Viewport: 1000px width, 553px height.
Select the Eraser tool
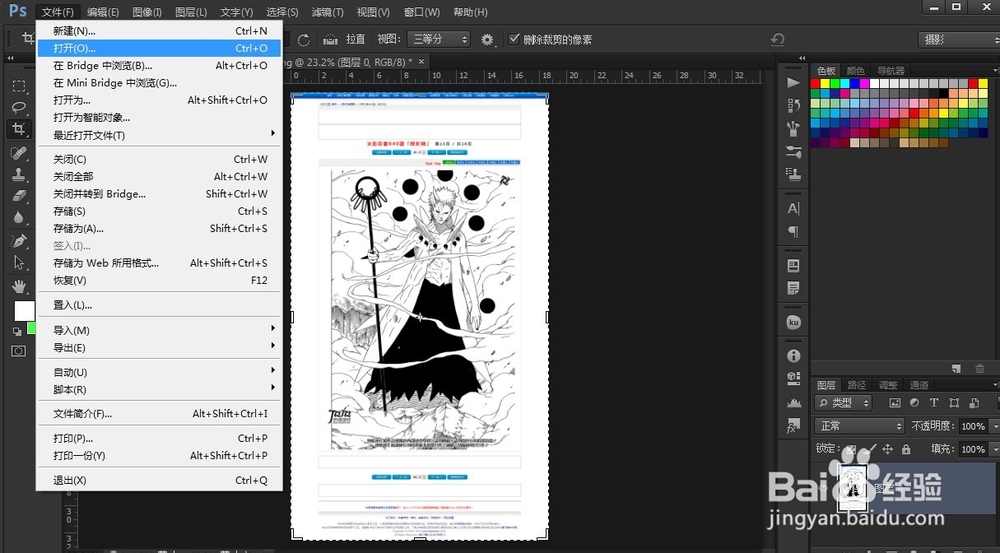(19, 195)
